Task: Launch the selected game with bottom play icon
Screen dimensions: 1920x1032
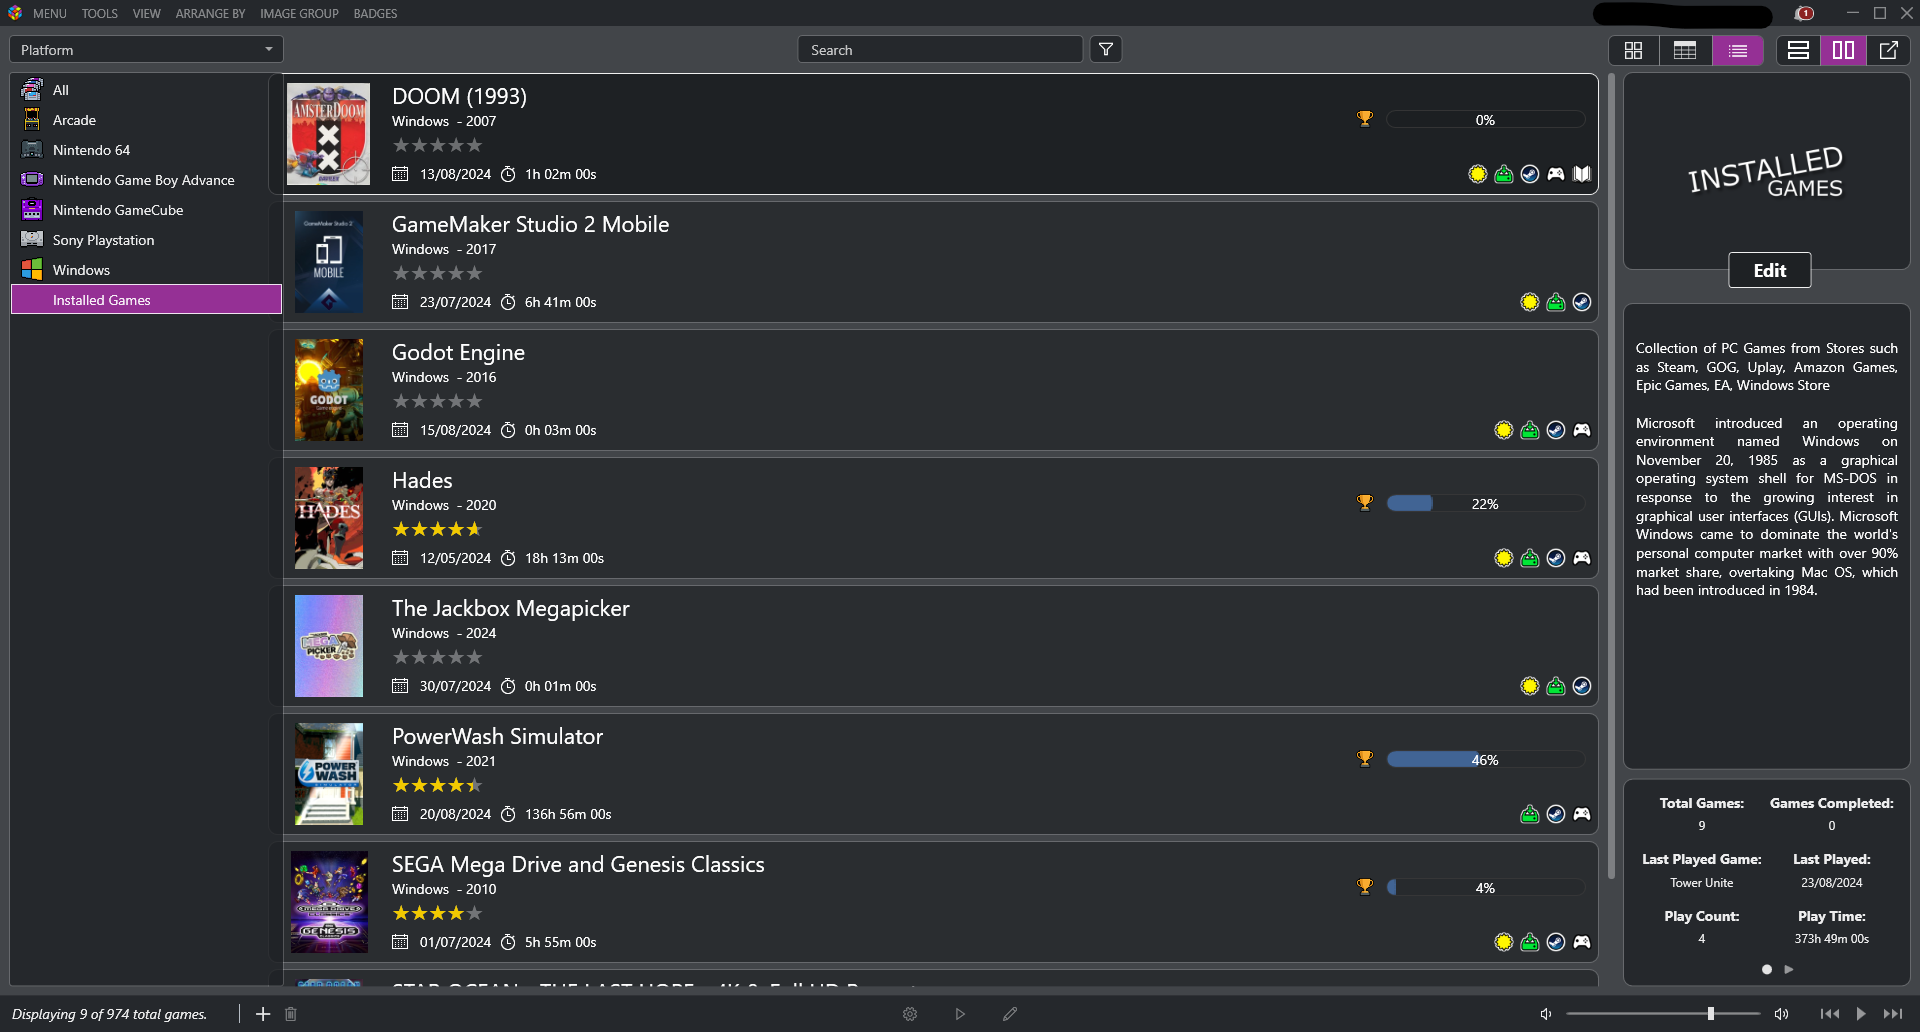Action: click(x=960, y=1014)
